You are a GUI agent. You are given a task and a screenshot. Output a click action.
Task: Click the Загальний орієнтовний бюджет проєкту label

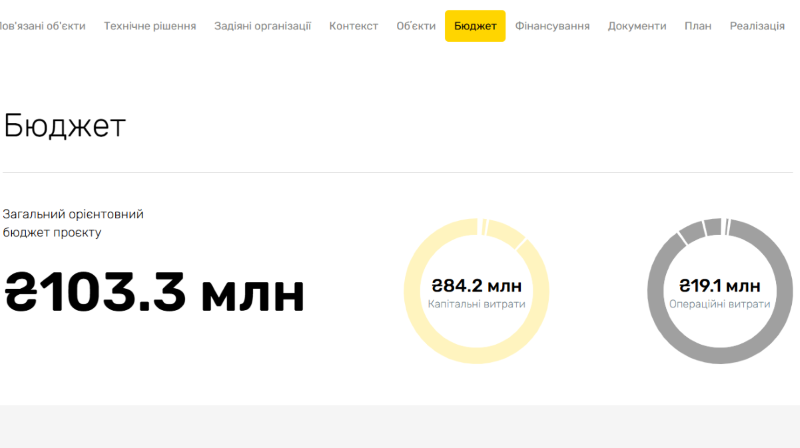click(73, 223)
